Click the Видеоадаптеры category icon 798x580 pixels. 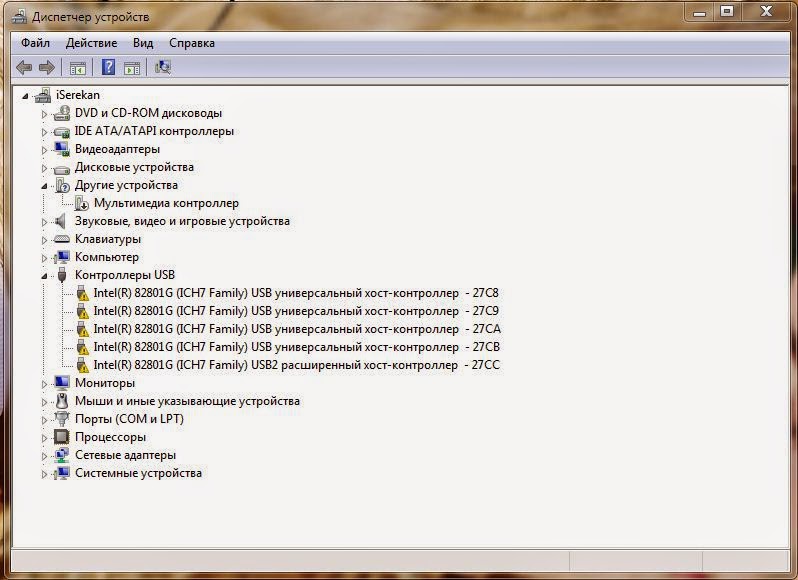pos(62,149)
